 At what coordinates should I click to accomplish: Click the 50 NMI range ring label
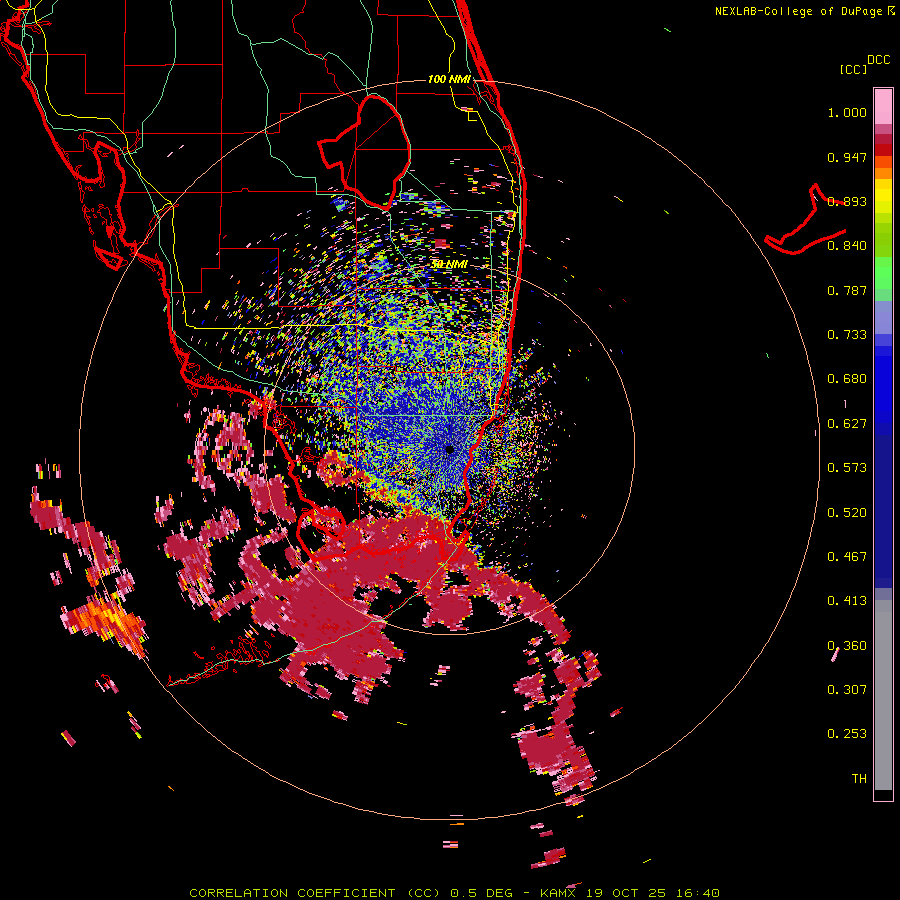450,264
